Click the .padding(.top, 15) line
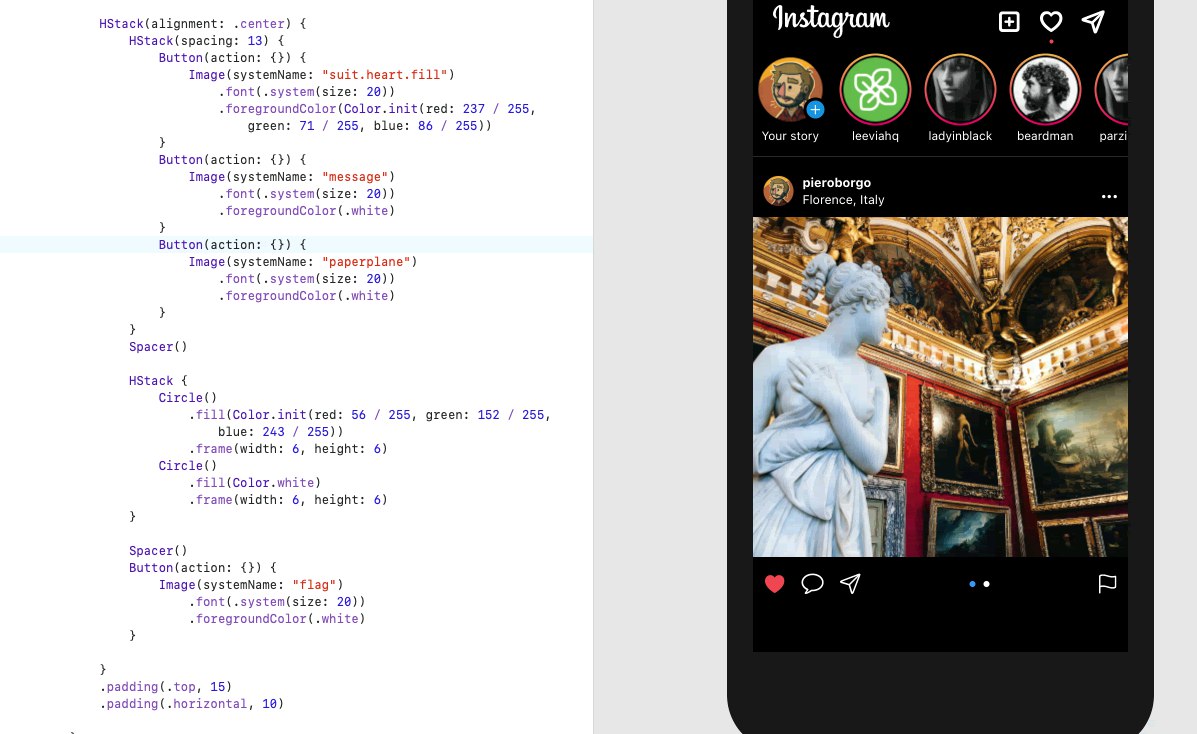Image resolution: width=1197 pixels, height=734 pixels. tap(166, 687)
